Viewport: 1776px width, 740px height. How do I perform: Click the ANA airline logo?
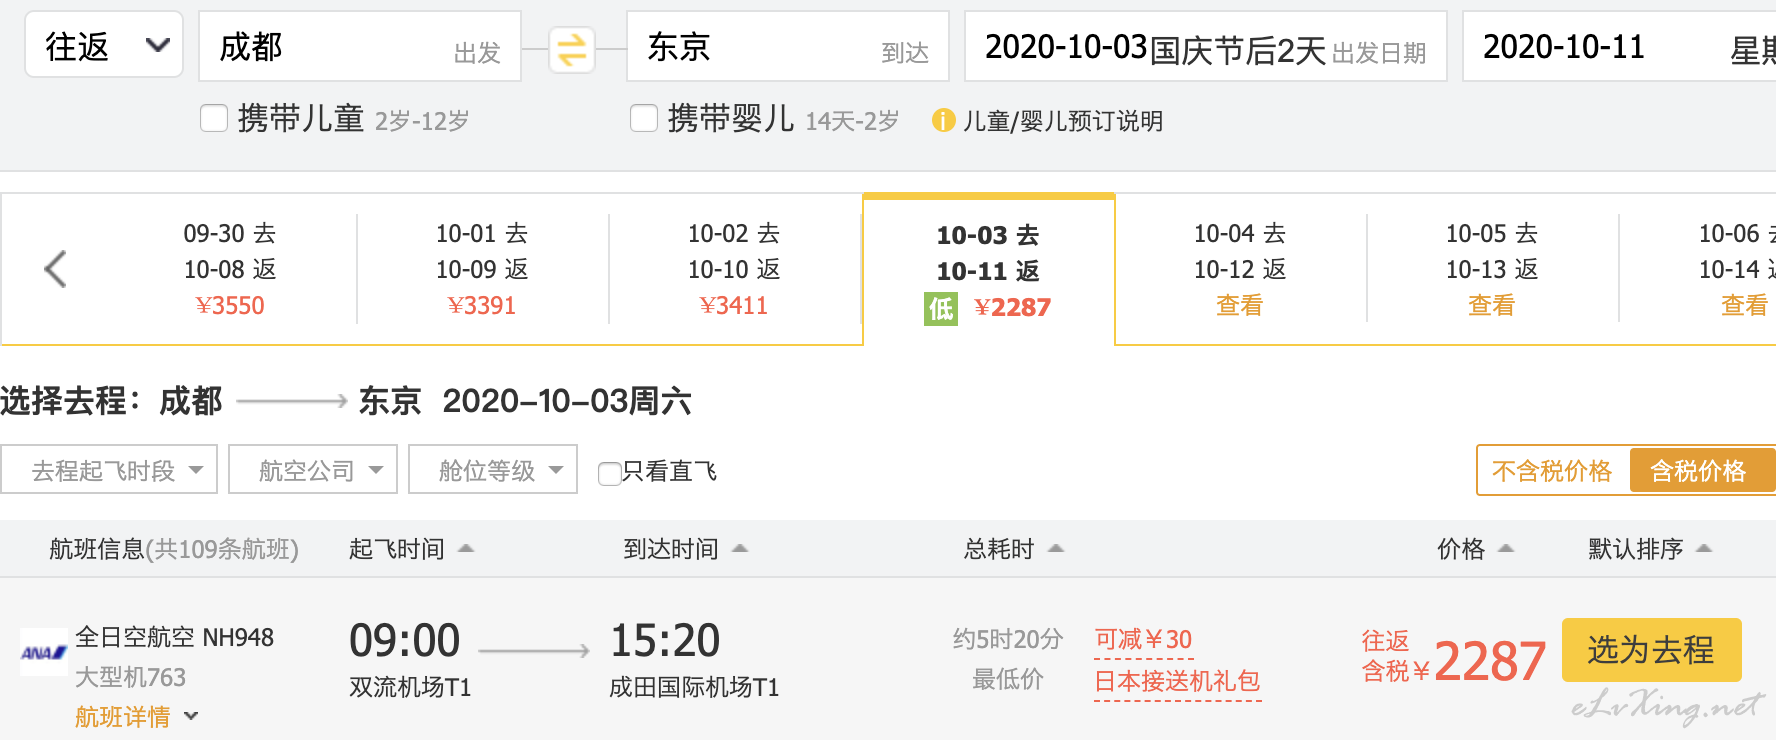tap(44, 652)
